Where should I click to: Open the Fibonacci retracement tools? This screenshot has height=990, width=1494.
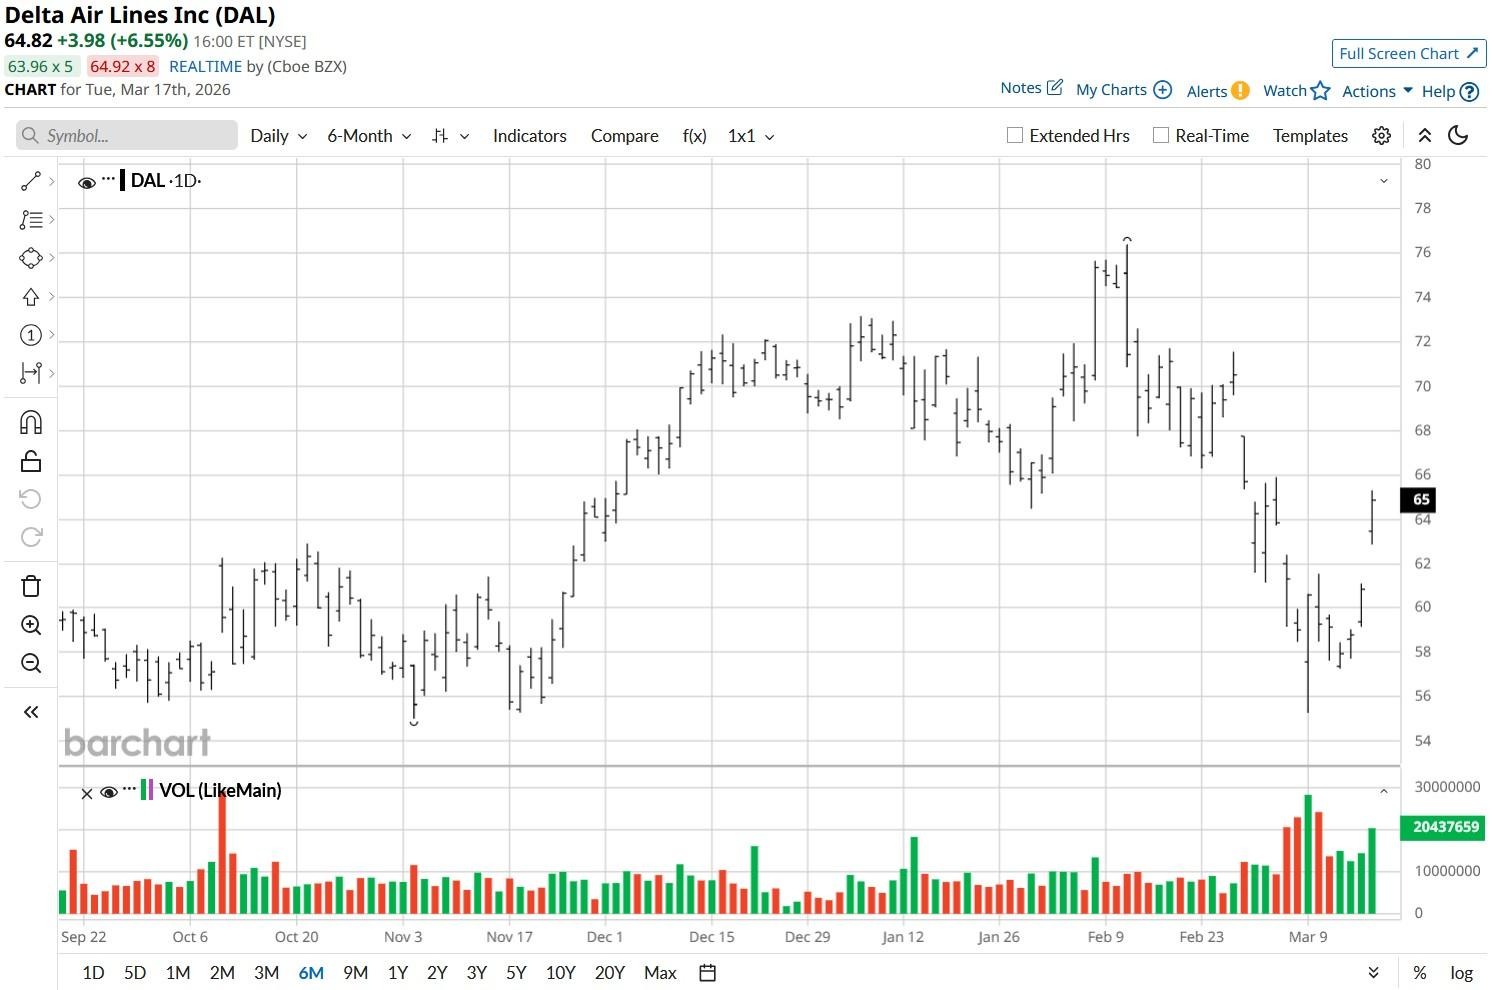[31, 219]
